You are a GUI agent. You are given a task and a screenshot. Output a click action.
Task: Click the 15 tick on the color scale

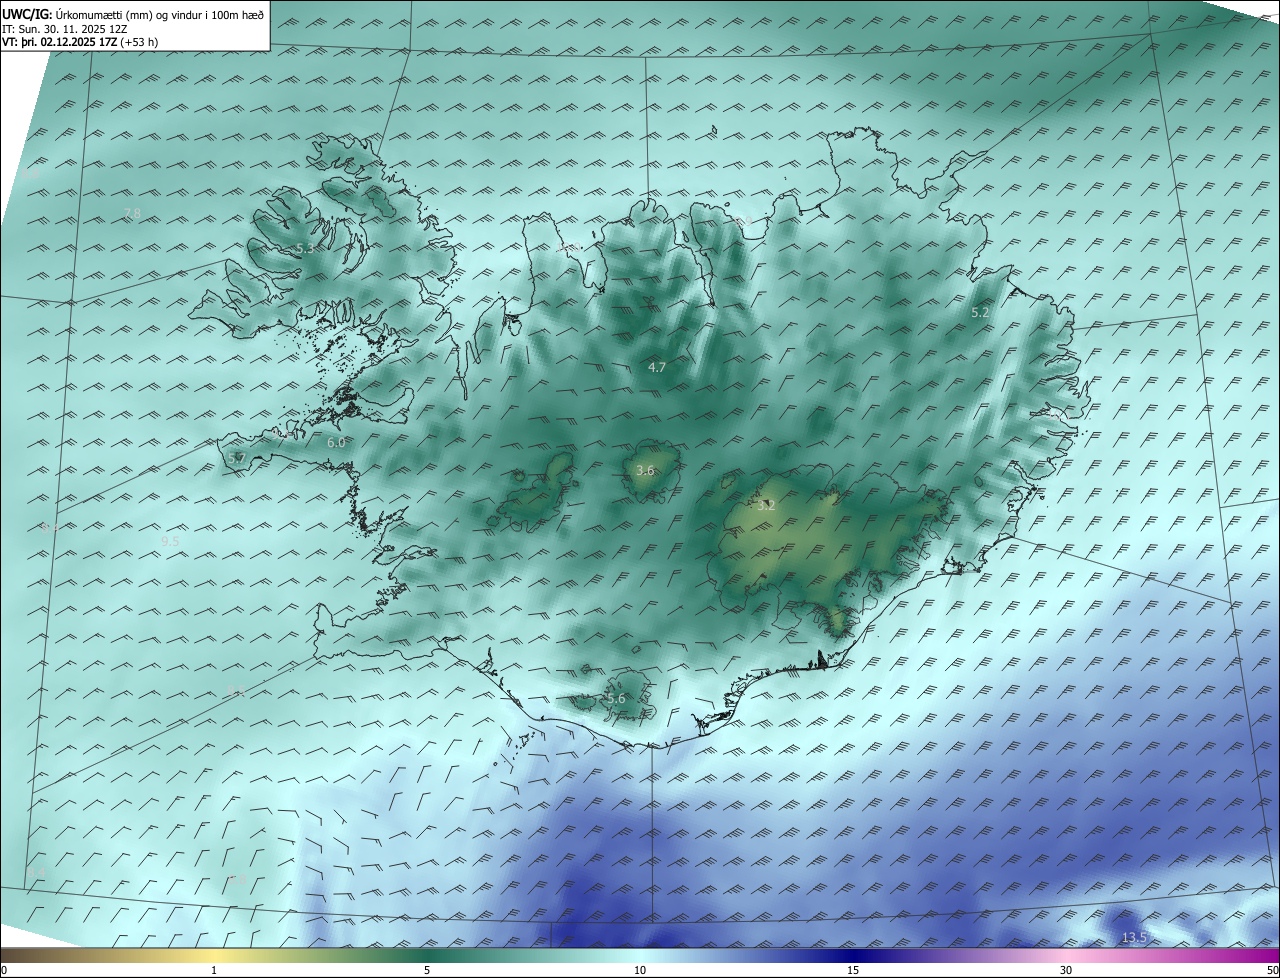pyautogui.click(x=853, y=970)
